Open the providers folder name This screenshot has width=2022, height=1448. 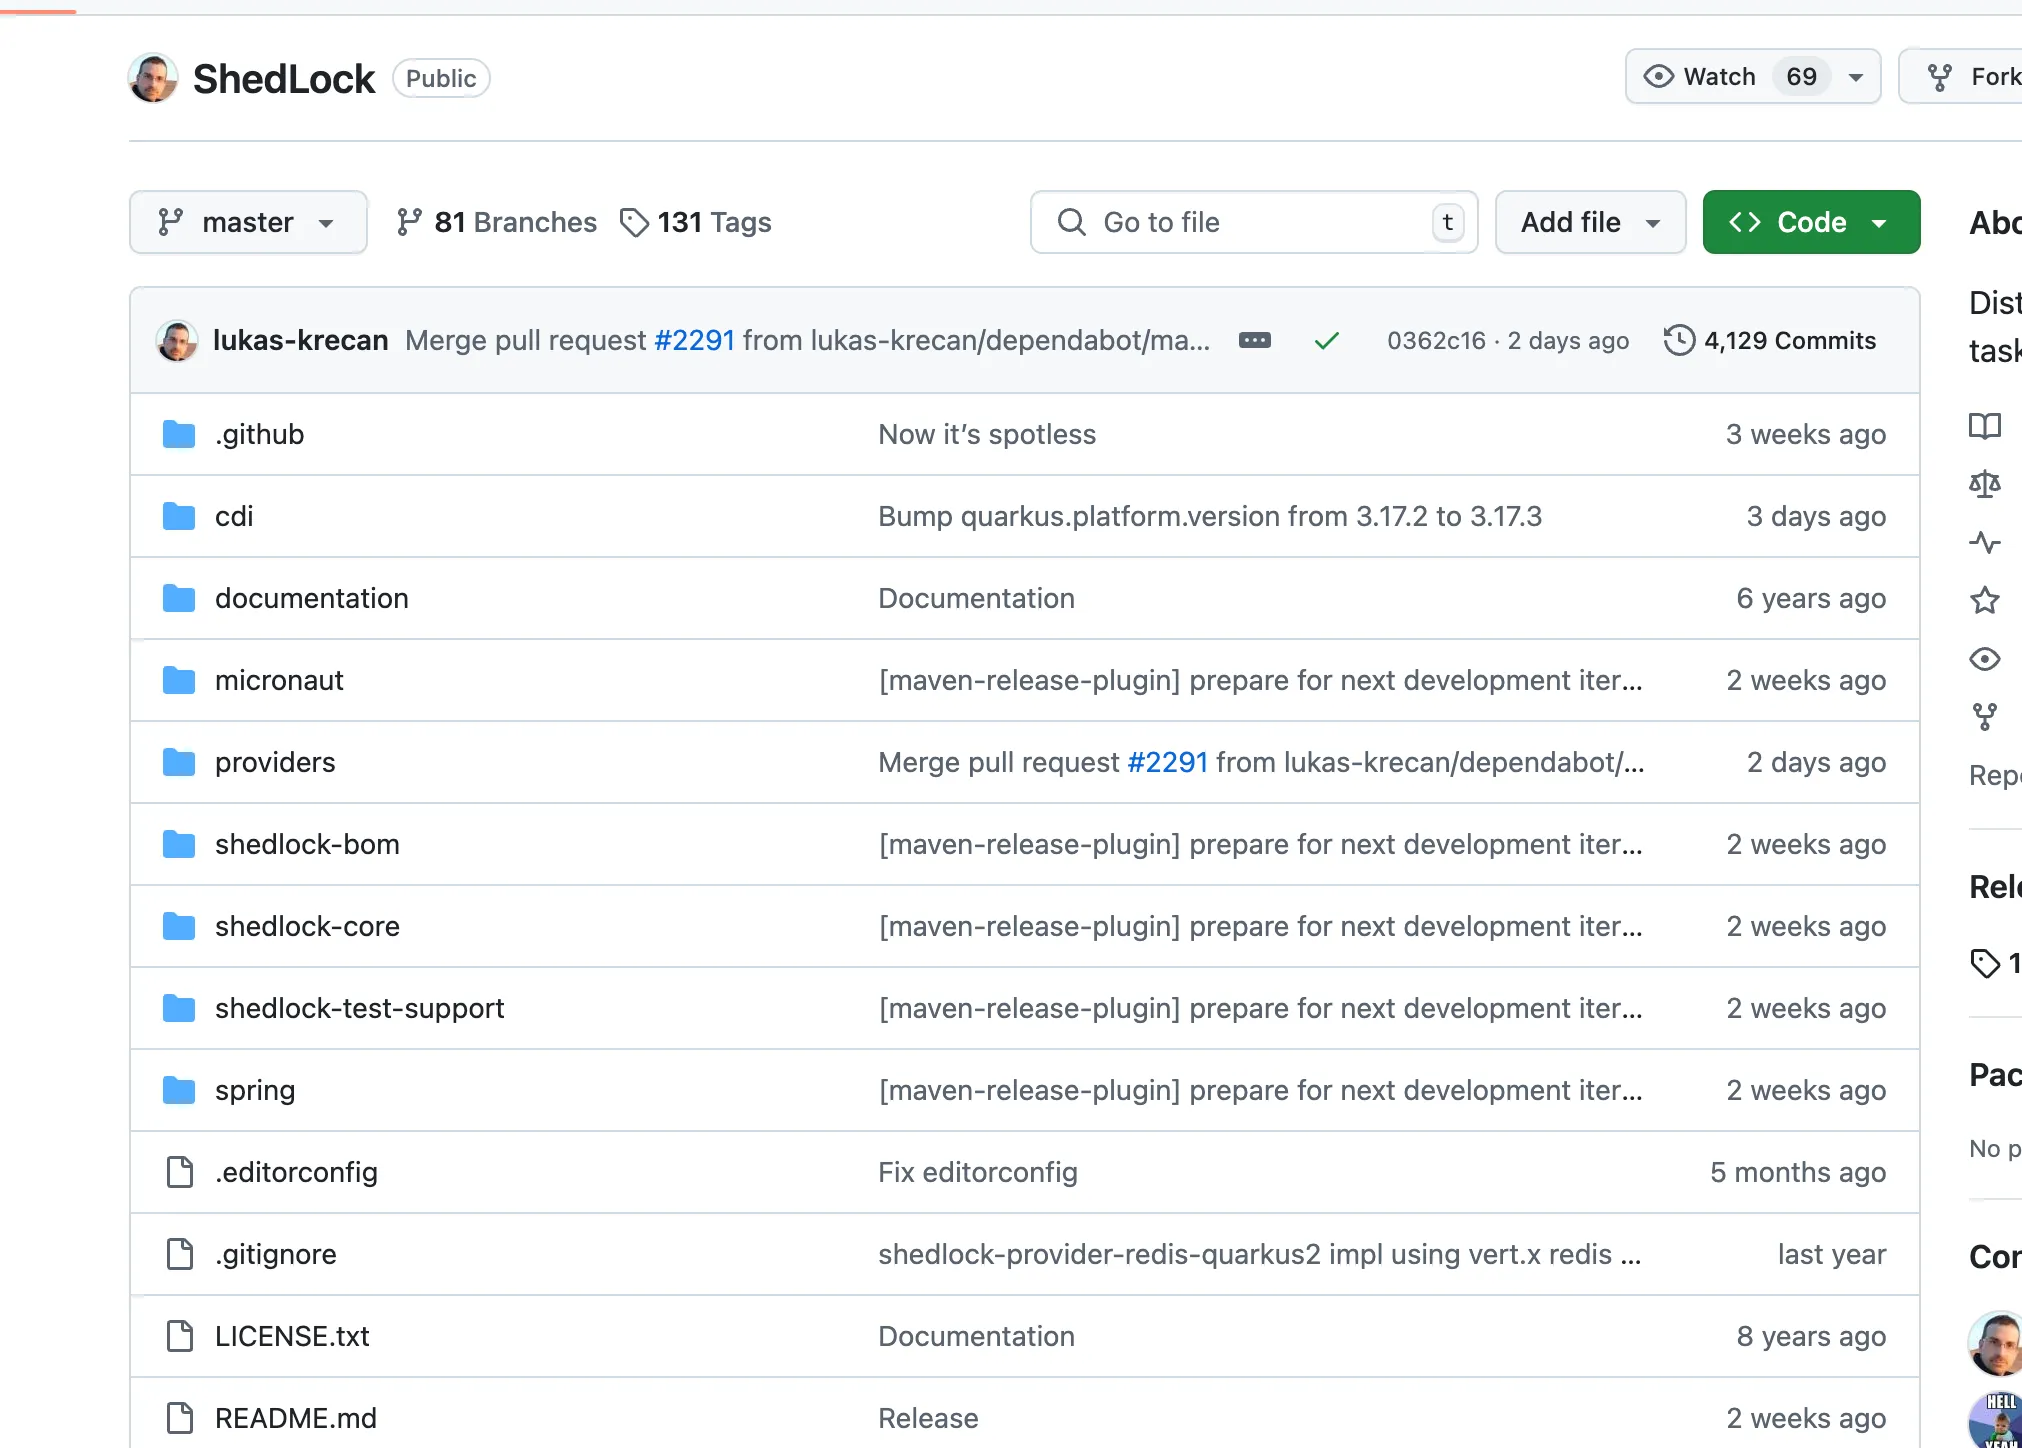[x=275, y=762]
